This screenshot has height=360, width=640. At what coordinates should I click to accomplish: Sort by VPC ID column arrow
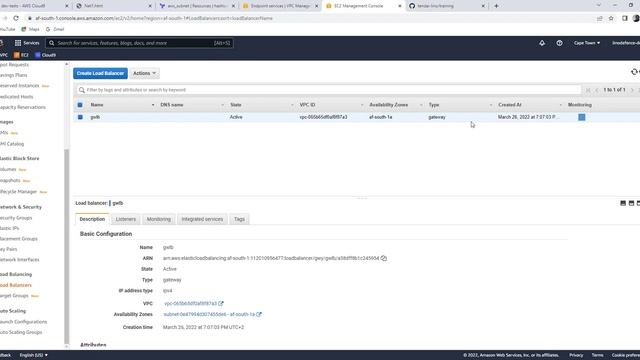(362, 105)
